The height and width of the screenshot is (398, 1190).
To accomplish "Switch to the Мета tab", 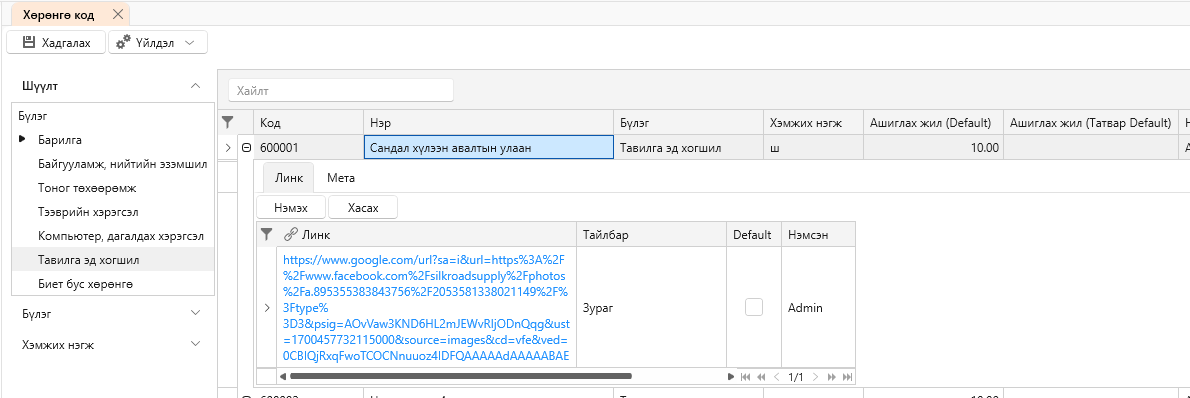I will (341, 178).
